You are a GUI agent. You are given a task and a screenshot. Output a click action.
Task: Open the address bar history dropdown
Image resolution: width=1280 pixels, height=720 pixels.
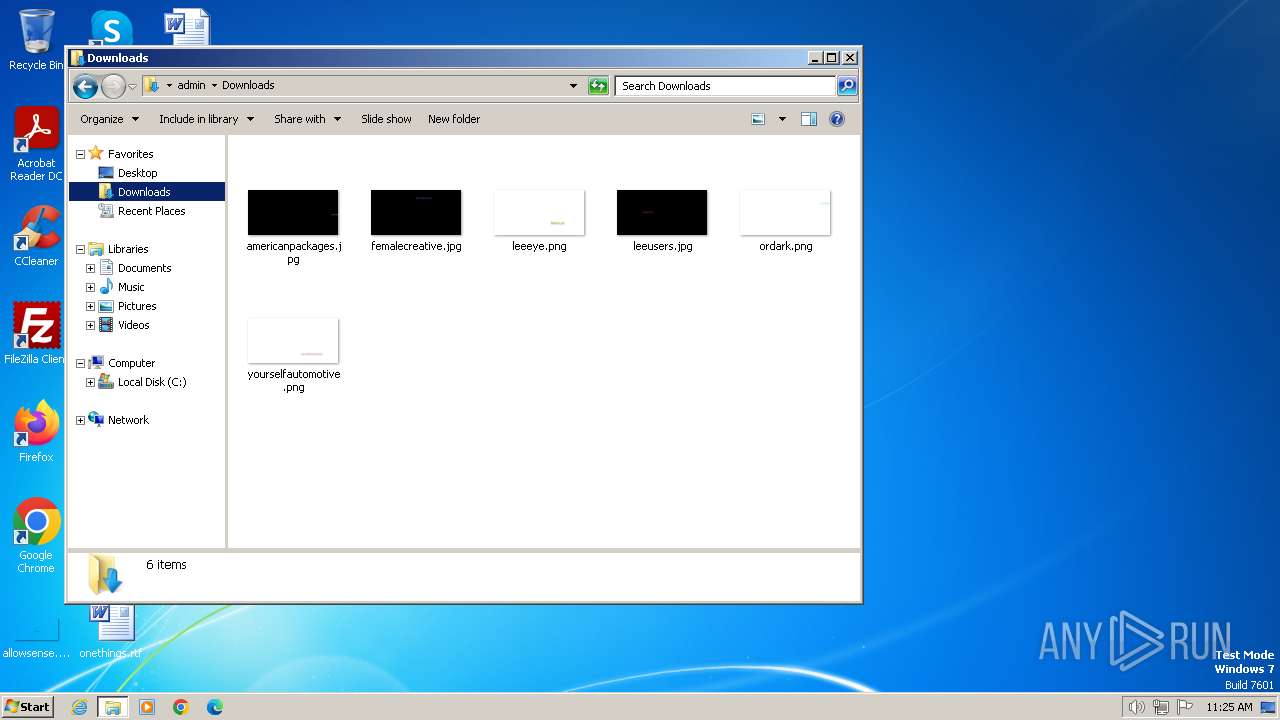[573, 86]
